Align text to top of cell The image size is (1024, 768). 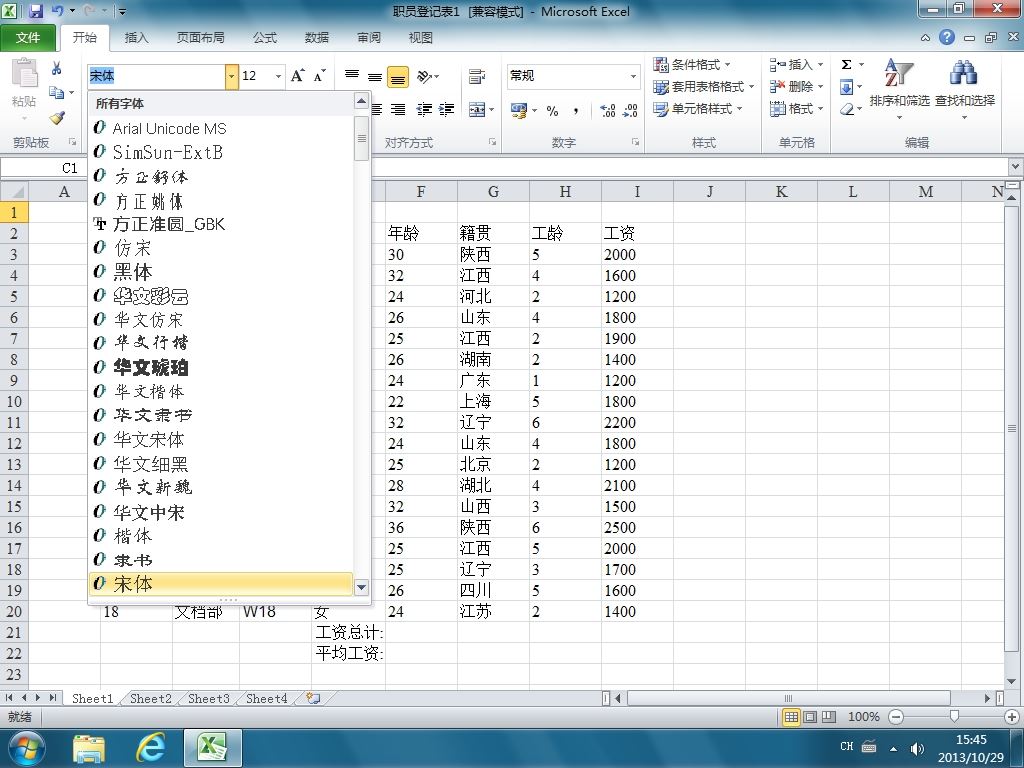[352, 76]
